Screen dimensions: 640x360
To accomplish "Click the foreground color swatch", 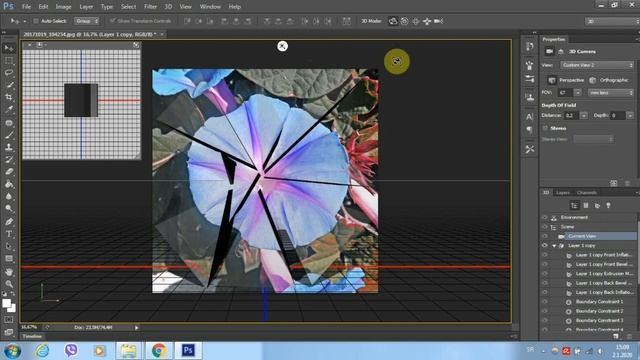I will click(x=6, y=303).
